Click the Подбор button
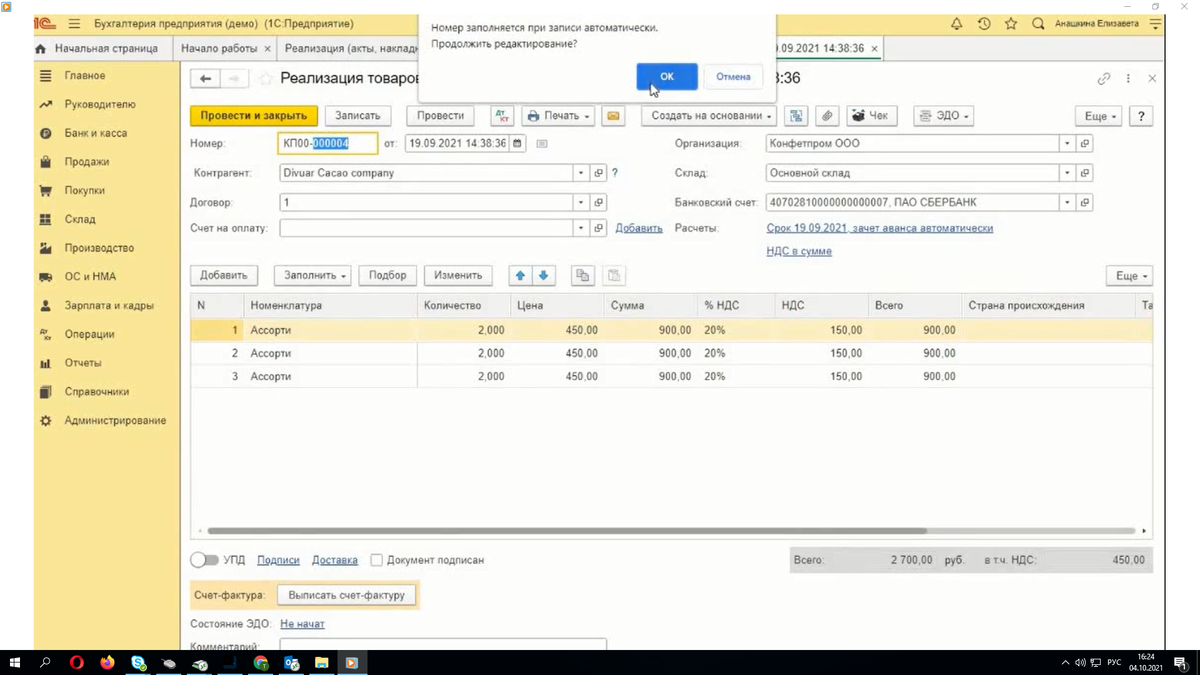This screenshot has height=675, width=1200. click(x=388, y=275)
